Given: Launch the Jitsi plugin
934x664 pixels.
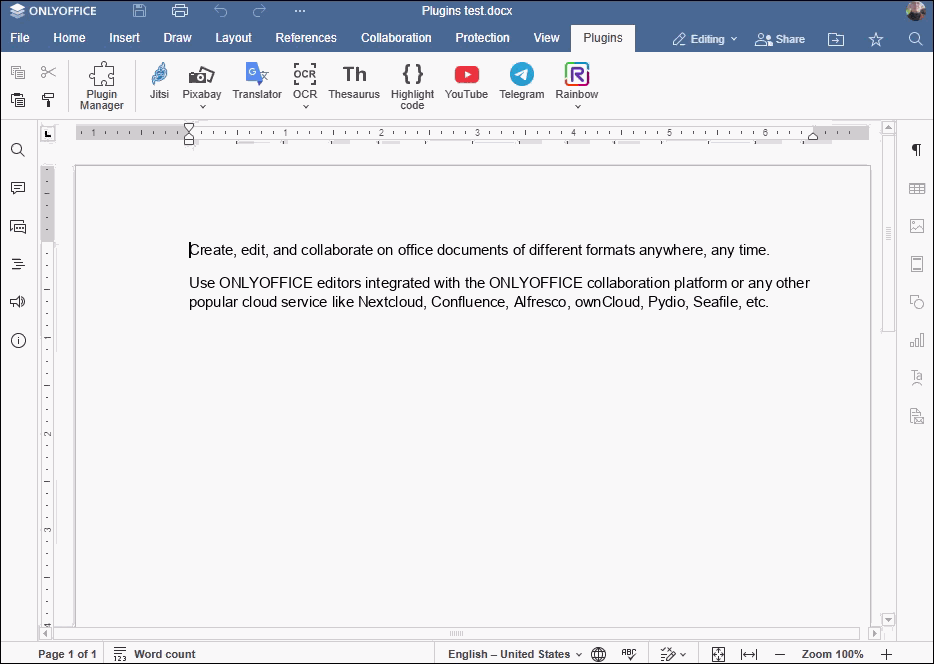Looking at the screenshot, I should click(159, 82).
